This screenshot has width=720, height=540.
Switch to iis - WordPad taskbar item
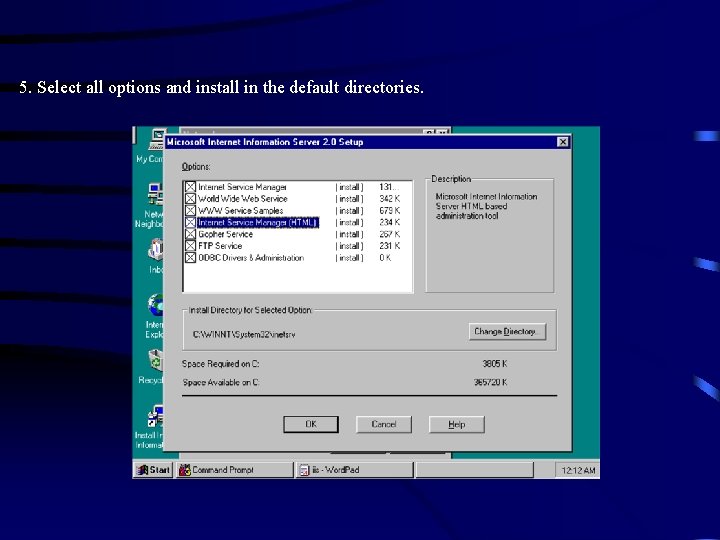click(354, 470)
